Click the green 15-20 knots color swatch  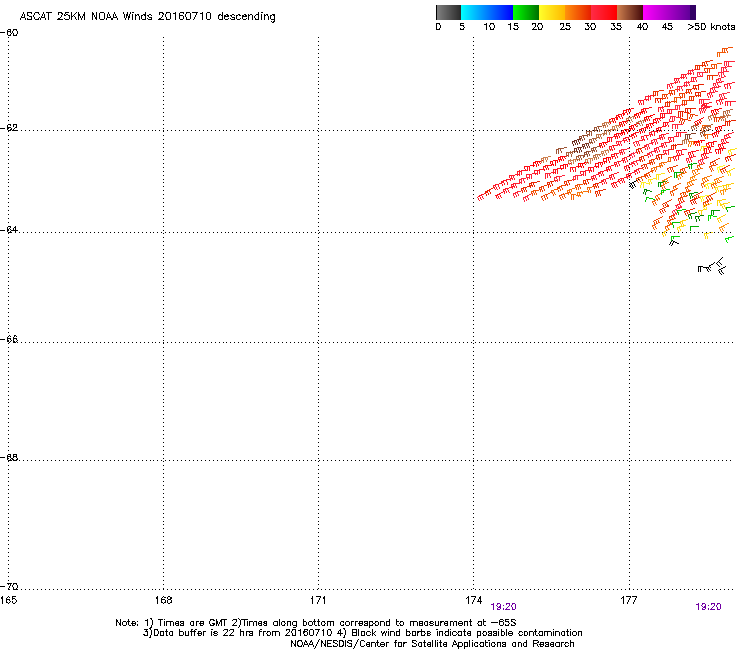click(526, 12)
